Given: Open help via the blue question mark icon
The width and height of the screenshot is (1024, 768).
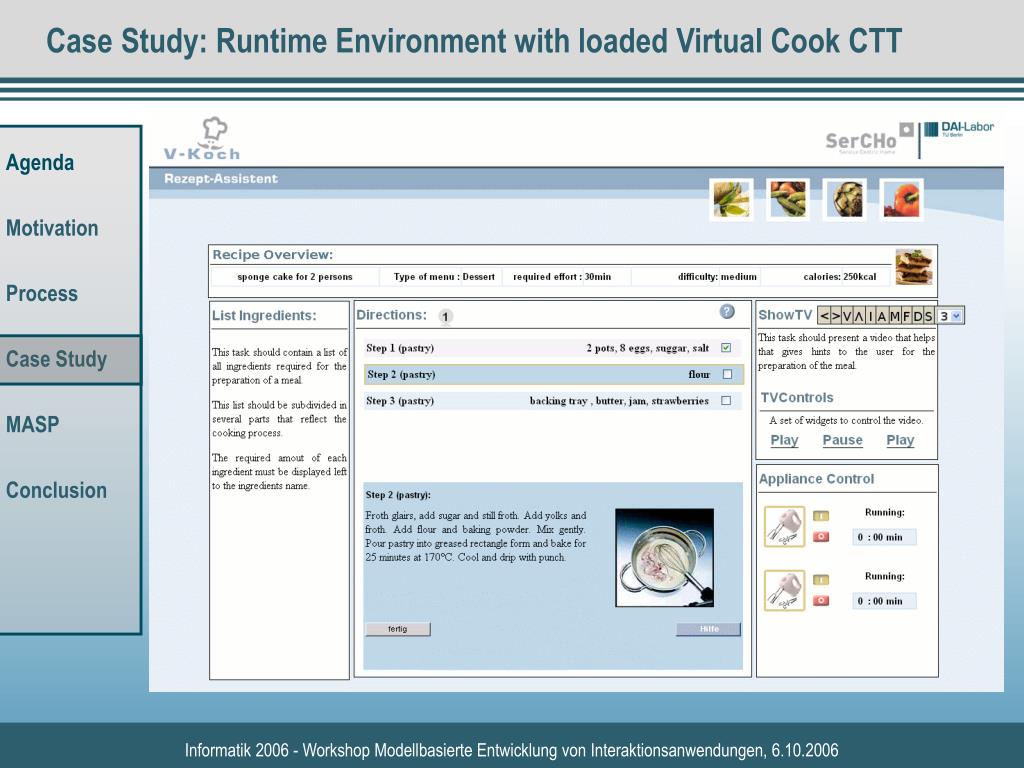Looking at the screenshot, I should (727, 312).
